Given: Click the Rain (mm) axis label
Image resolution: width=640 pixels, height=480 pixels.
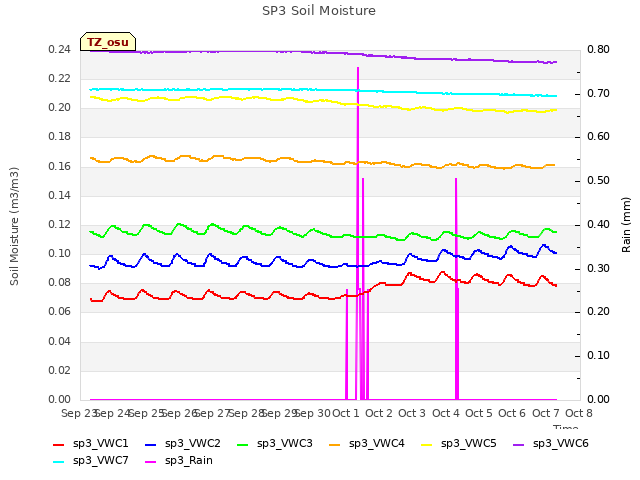Looking at the screenshot, I should pos(626,225).
